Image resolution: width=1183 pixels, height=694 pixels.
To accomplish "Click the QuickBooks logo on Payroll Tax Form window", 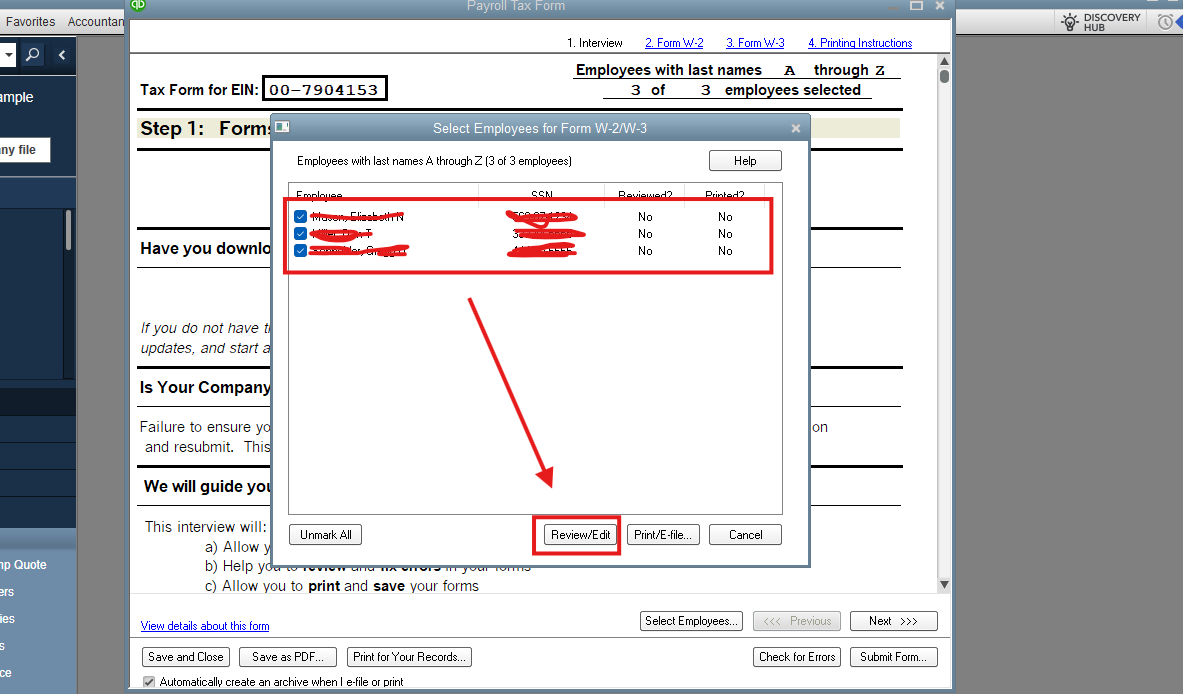I will click(138, 5).
